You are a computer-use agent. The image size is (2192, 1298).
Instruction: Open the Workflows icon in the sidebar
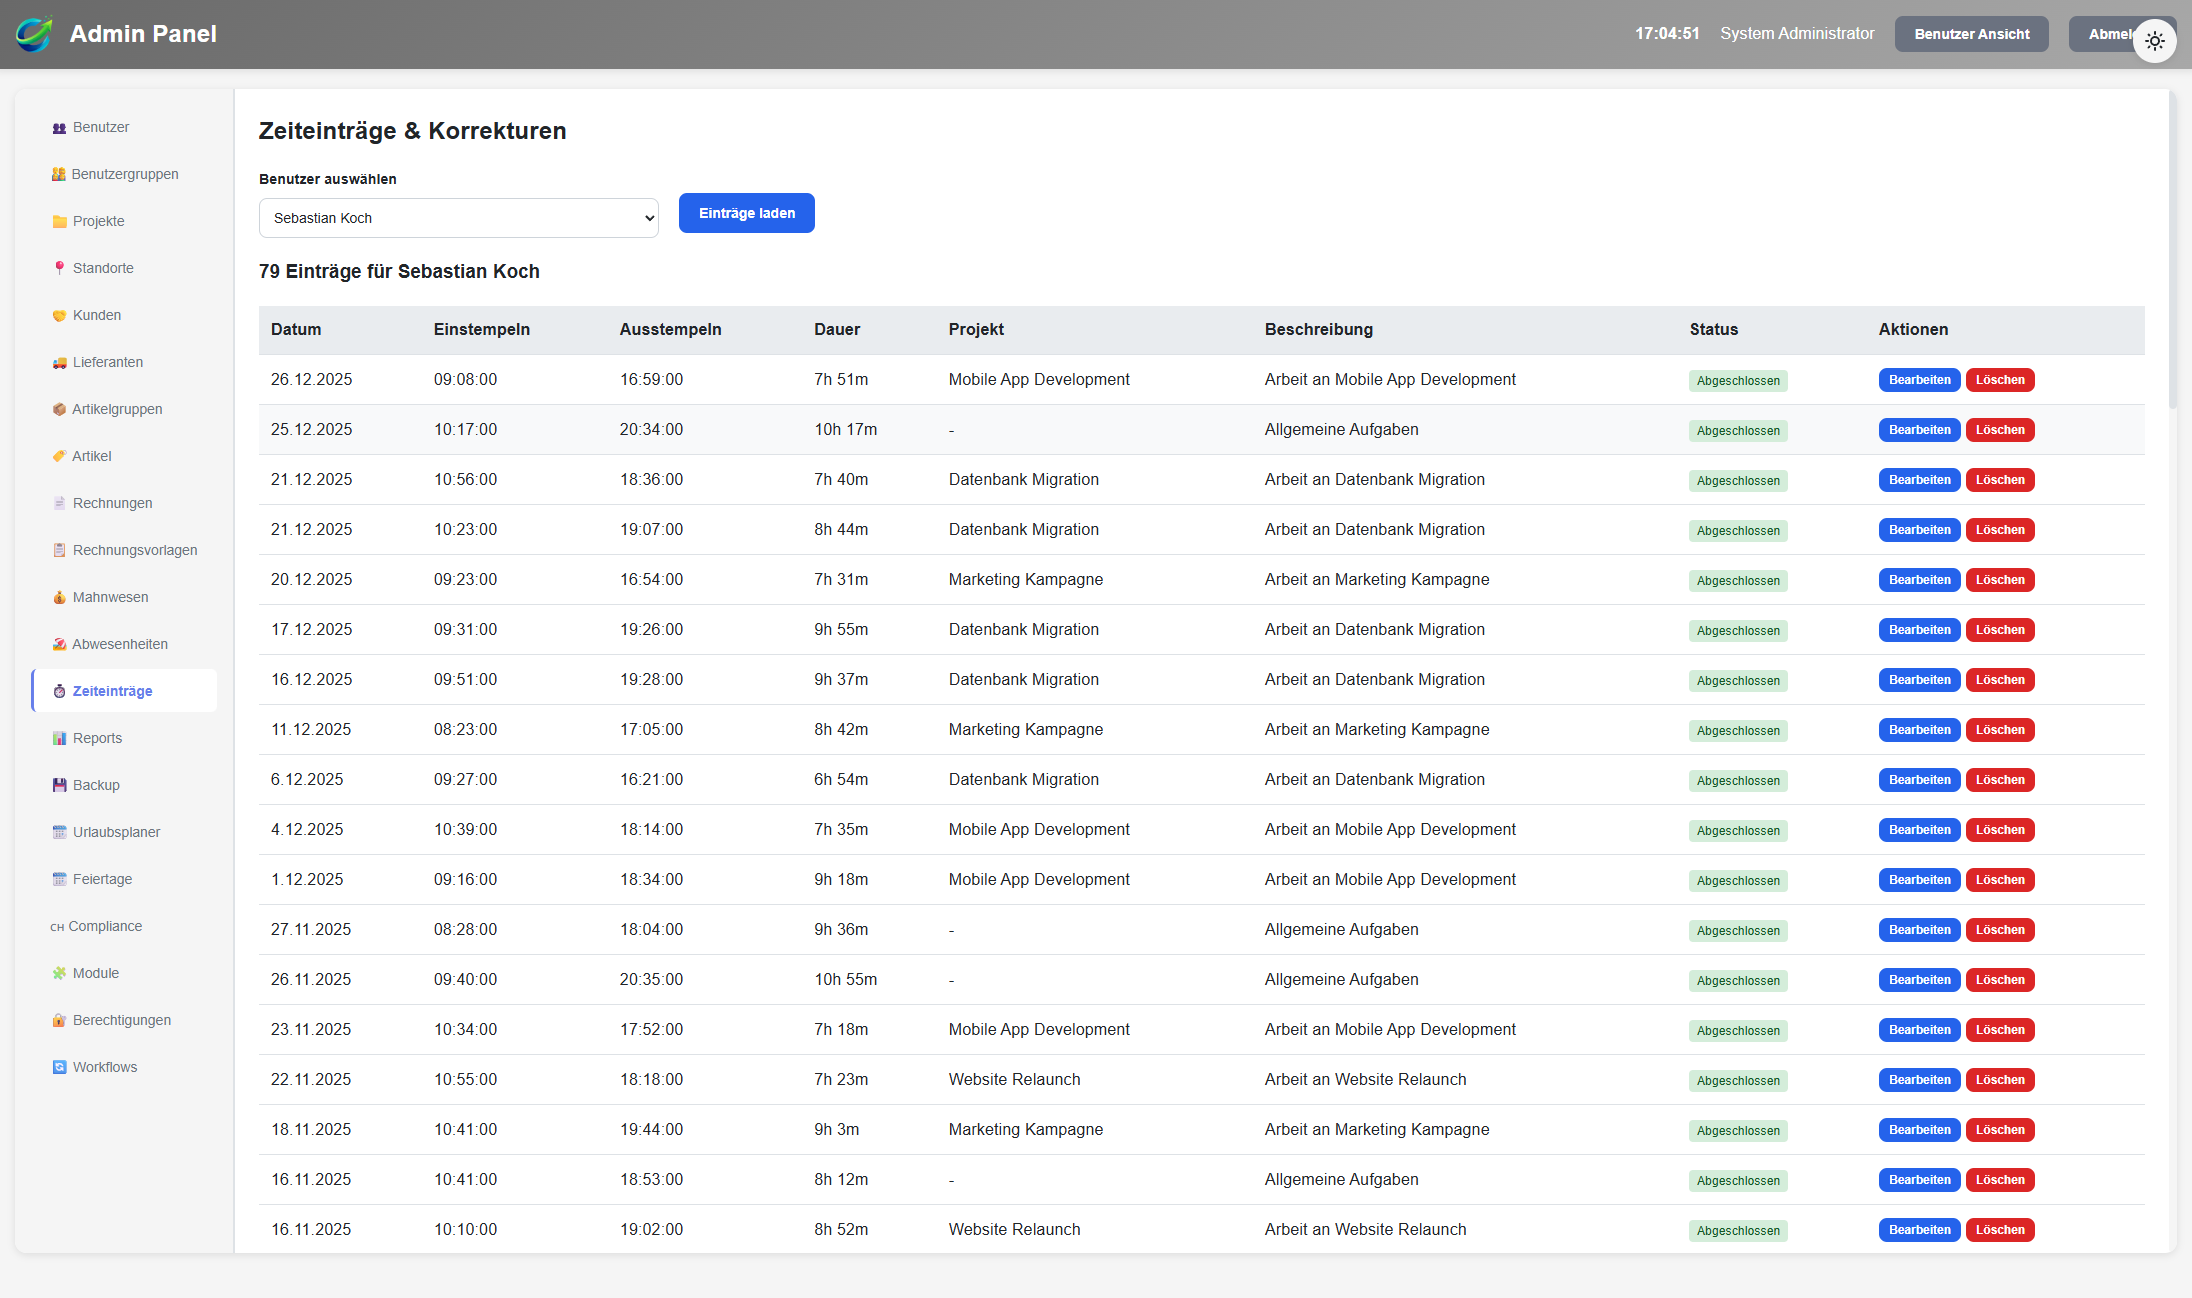pos(59,1067)
